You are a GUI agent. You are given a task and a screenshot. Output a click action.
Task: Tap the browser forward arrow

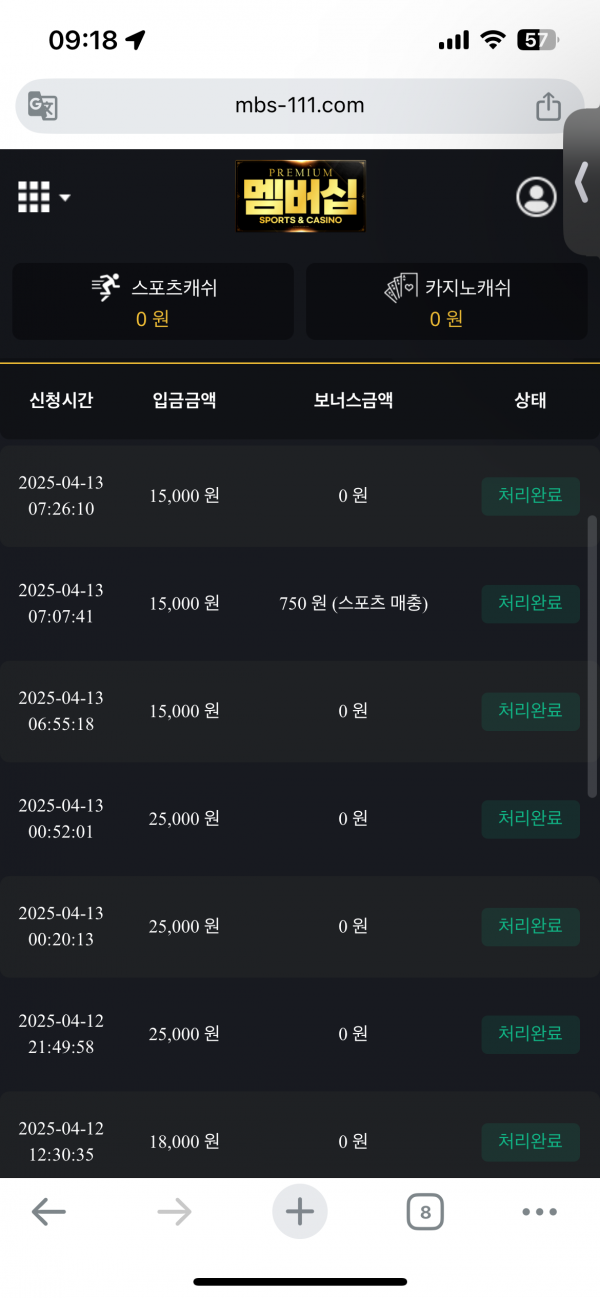(174, 1212)
